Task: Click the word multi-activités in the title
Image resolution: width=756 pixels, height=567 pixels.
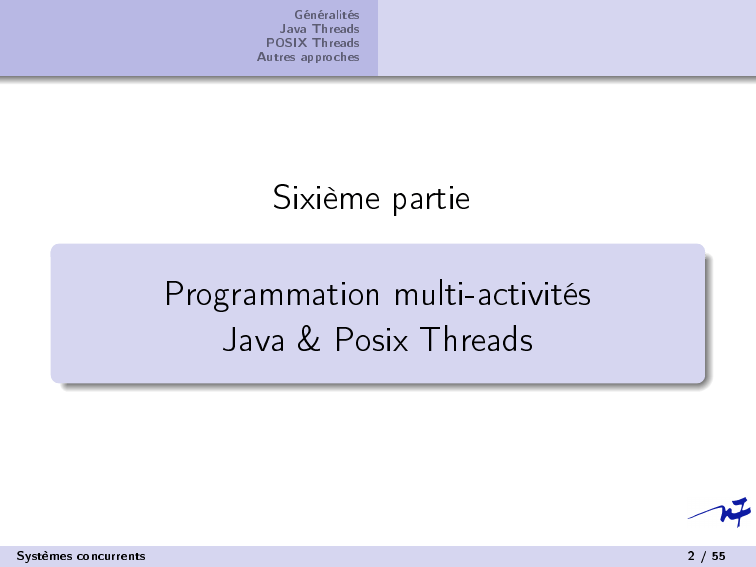Action: (492, 295)
